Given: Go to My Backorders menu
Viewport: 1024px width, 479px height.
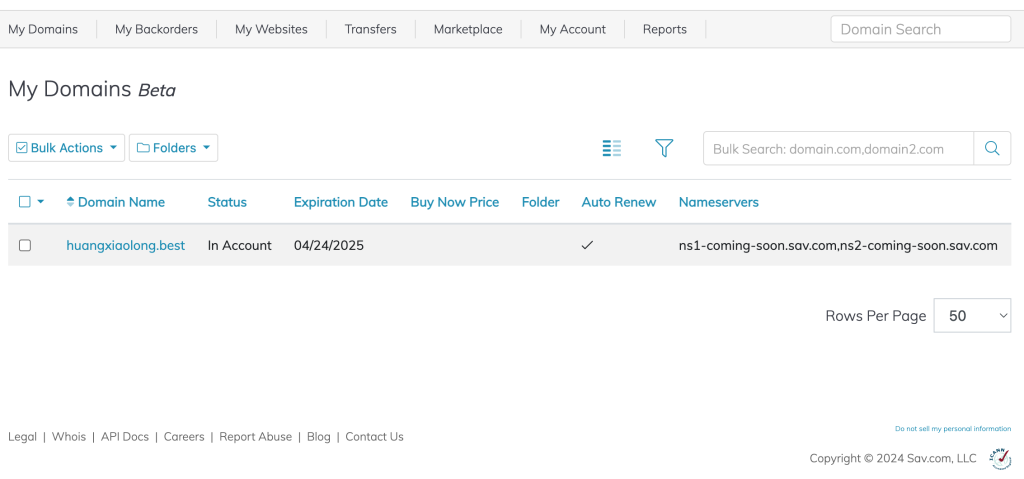Looking at the screenshot, I should pos(156,29).
